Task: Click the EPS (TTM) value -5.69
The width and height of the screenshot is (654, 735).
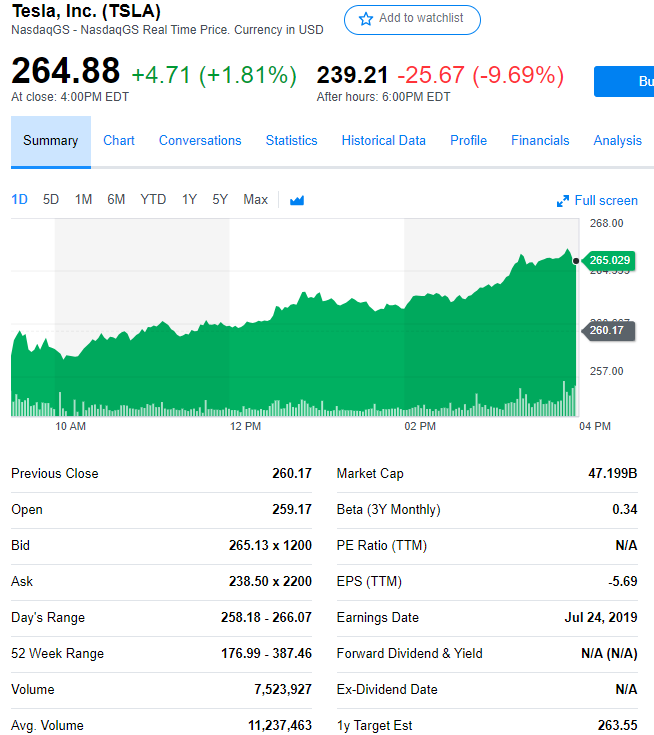Action: pos(623,582)
